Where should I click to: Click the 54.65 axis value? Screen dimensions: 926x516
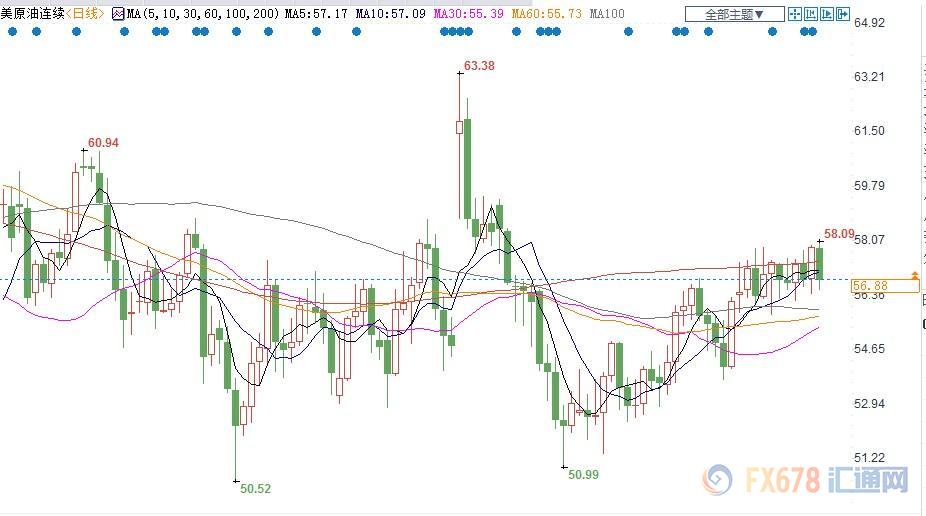[x=869, y=348]
